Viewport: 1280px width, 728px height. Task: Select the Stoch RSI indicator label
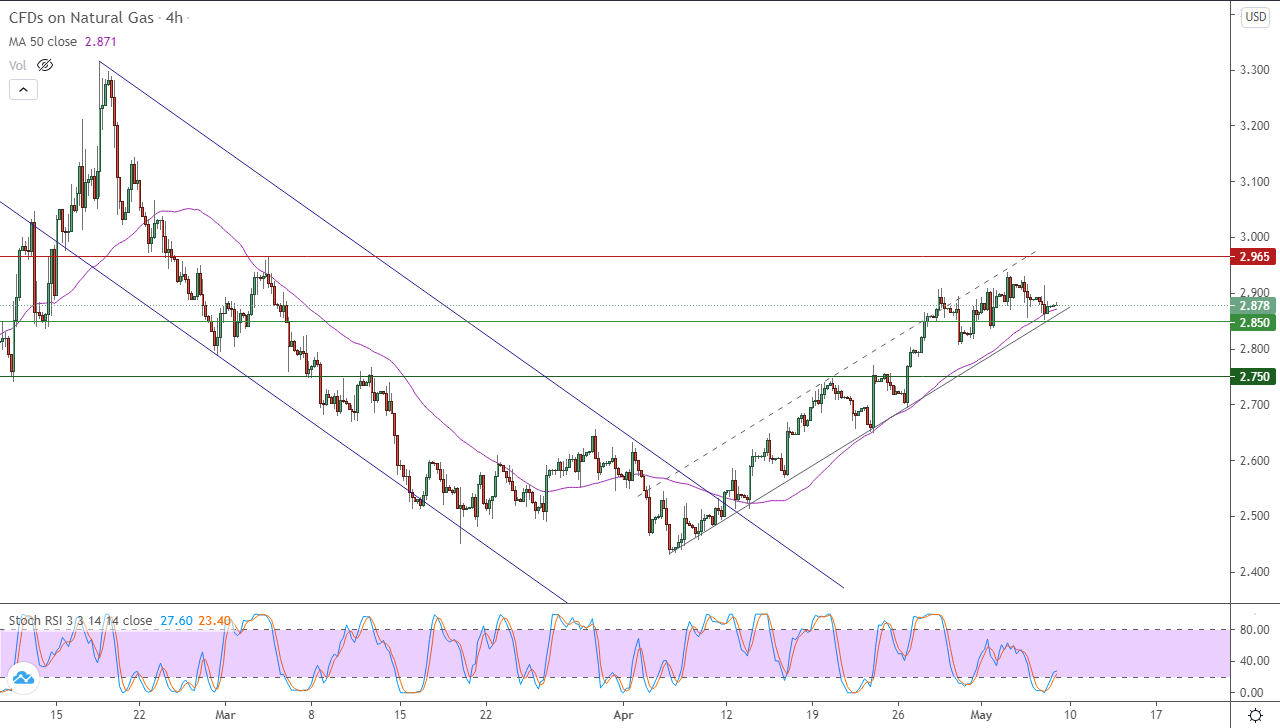click(80, 621)
